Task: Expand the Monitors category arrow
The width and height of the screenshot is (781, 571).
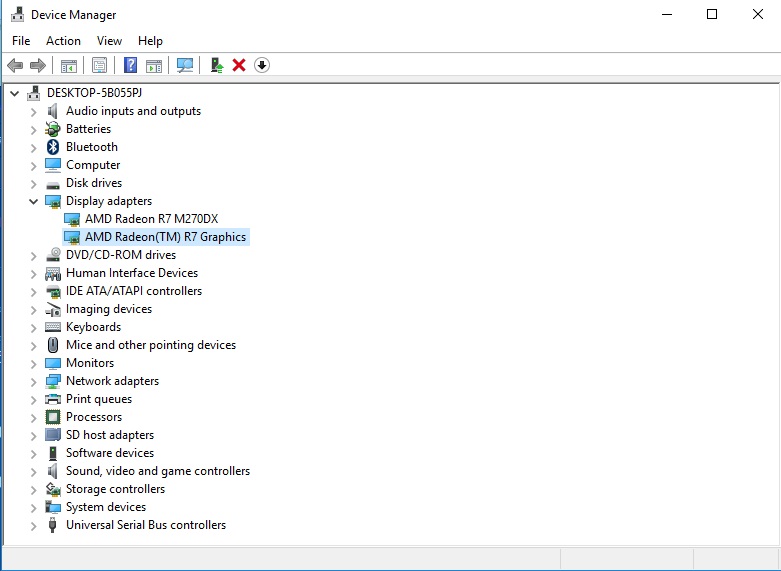Action: 33,364
